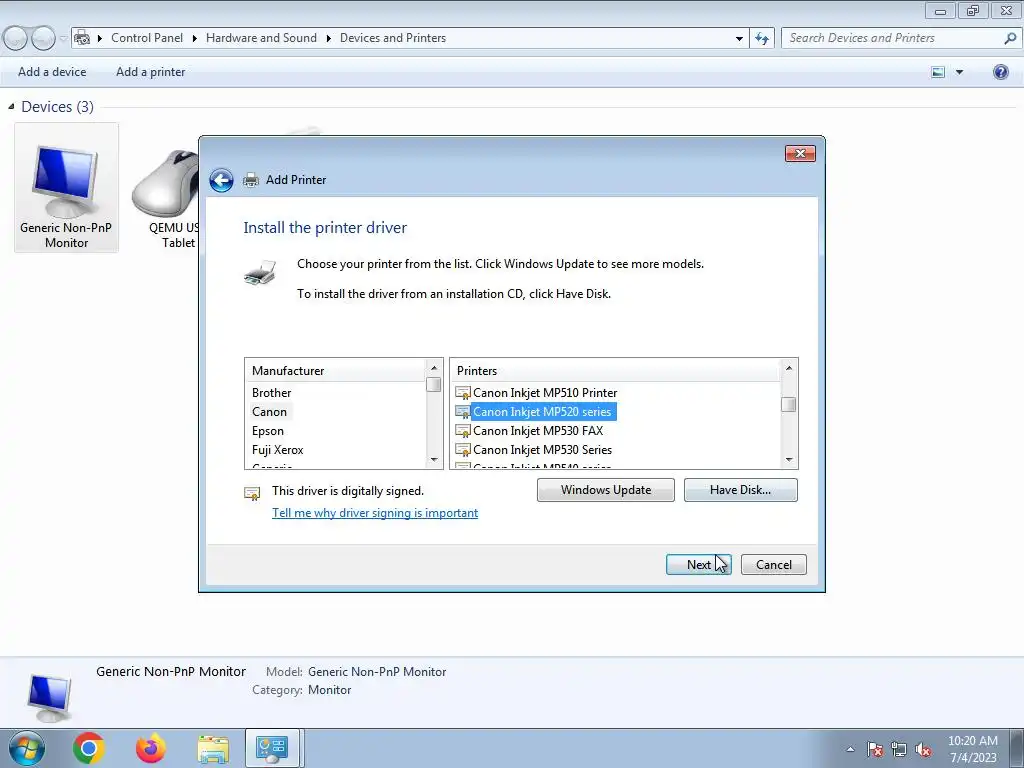Click the Next button
The width and height of the screenshot is (1024, 768).
699,565
